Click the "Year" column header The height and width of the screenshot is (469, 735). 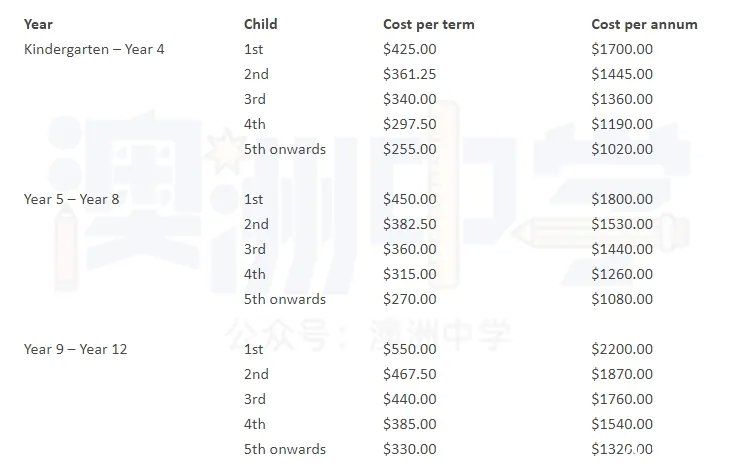[38, 24]
